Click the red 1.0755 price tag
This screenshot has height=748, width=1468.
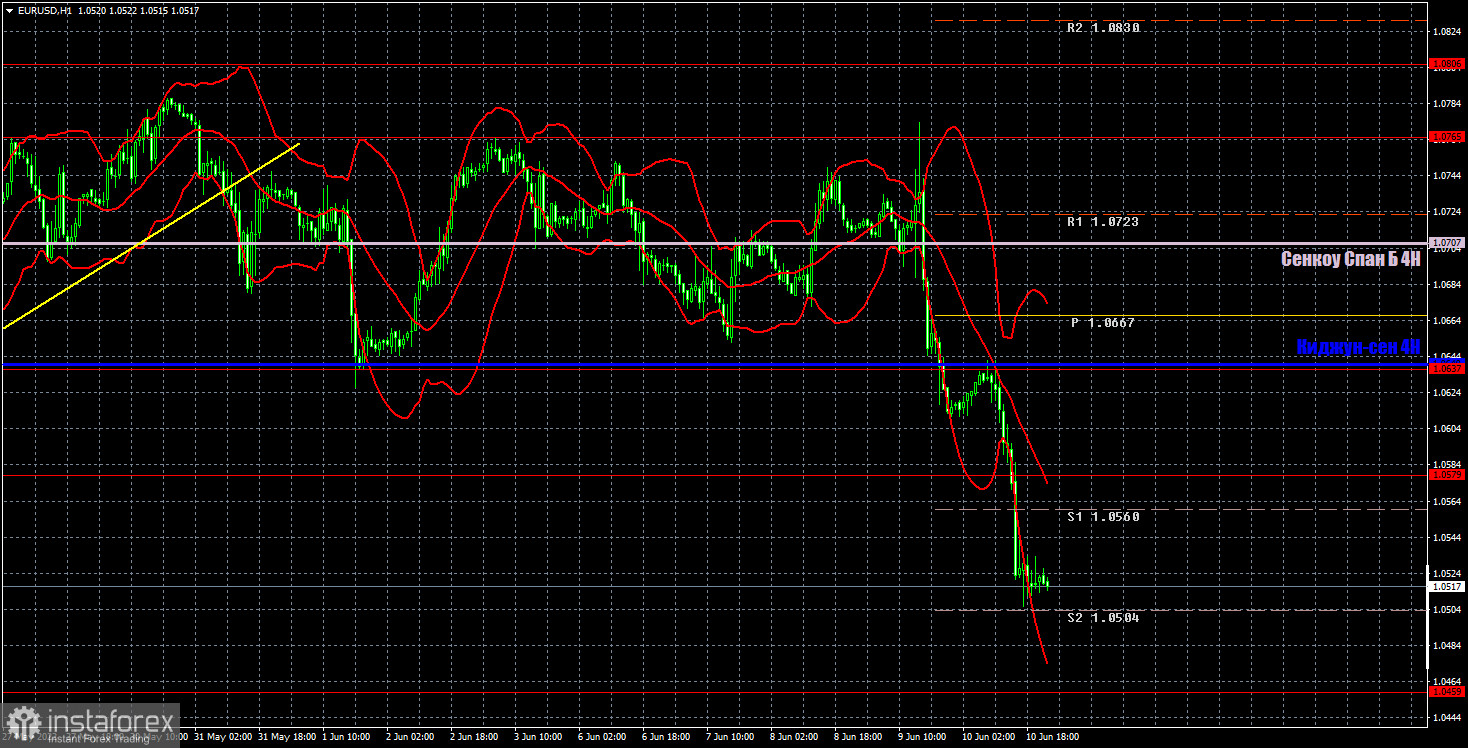[1447, 136]
